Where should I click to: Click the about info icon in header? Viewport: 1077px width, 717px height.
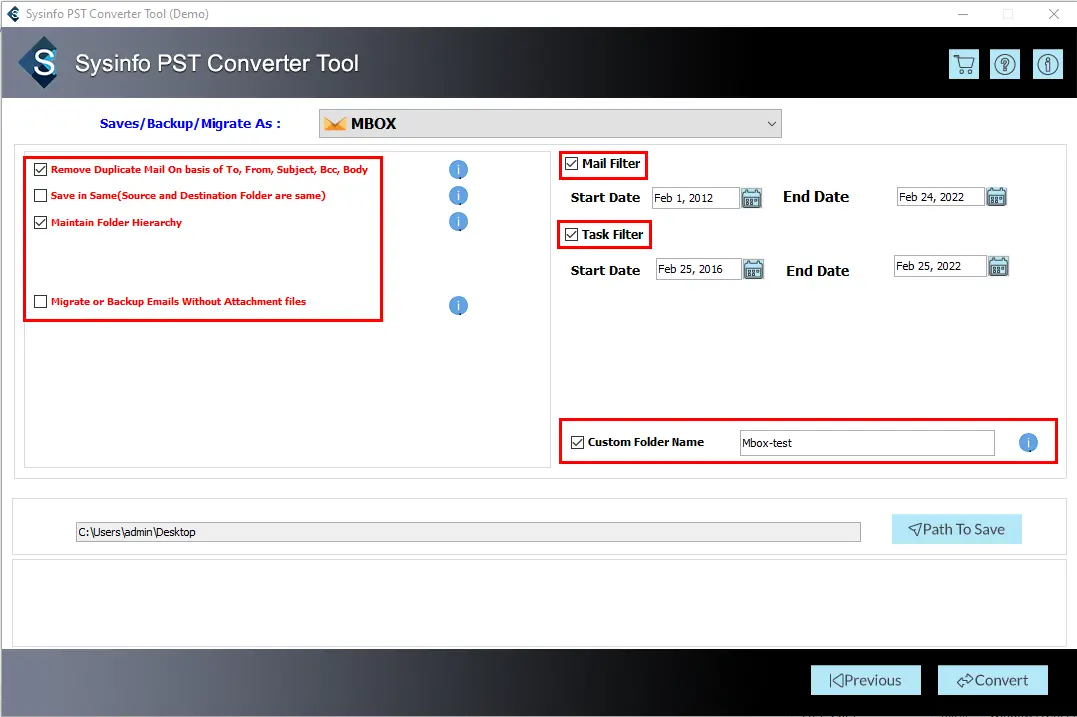(x=1047, y=64)
